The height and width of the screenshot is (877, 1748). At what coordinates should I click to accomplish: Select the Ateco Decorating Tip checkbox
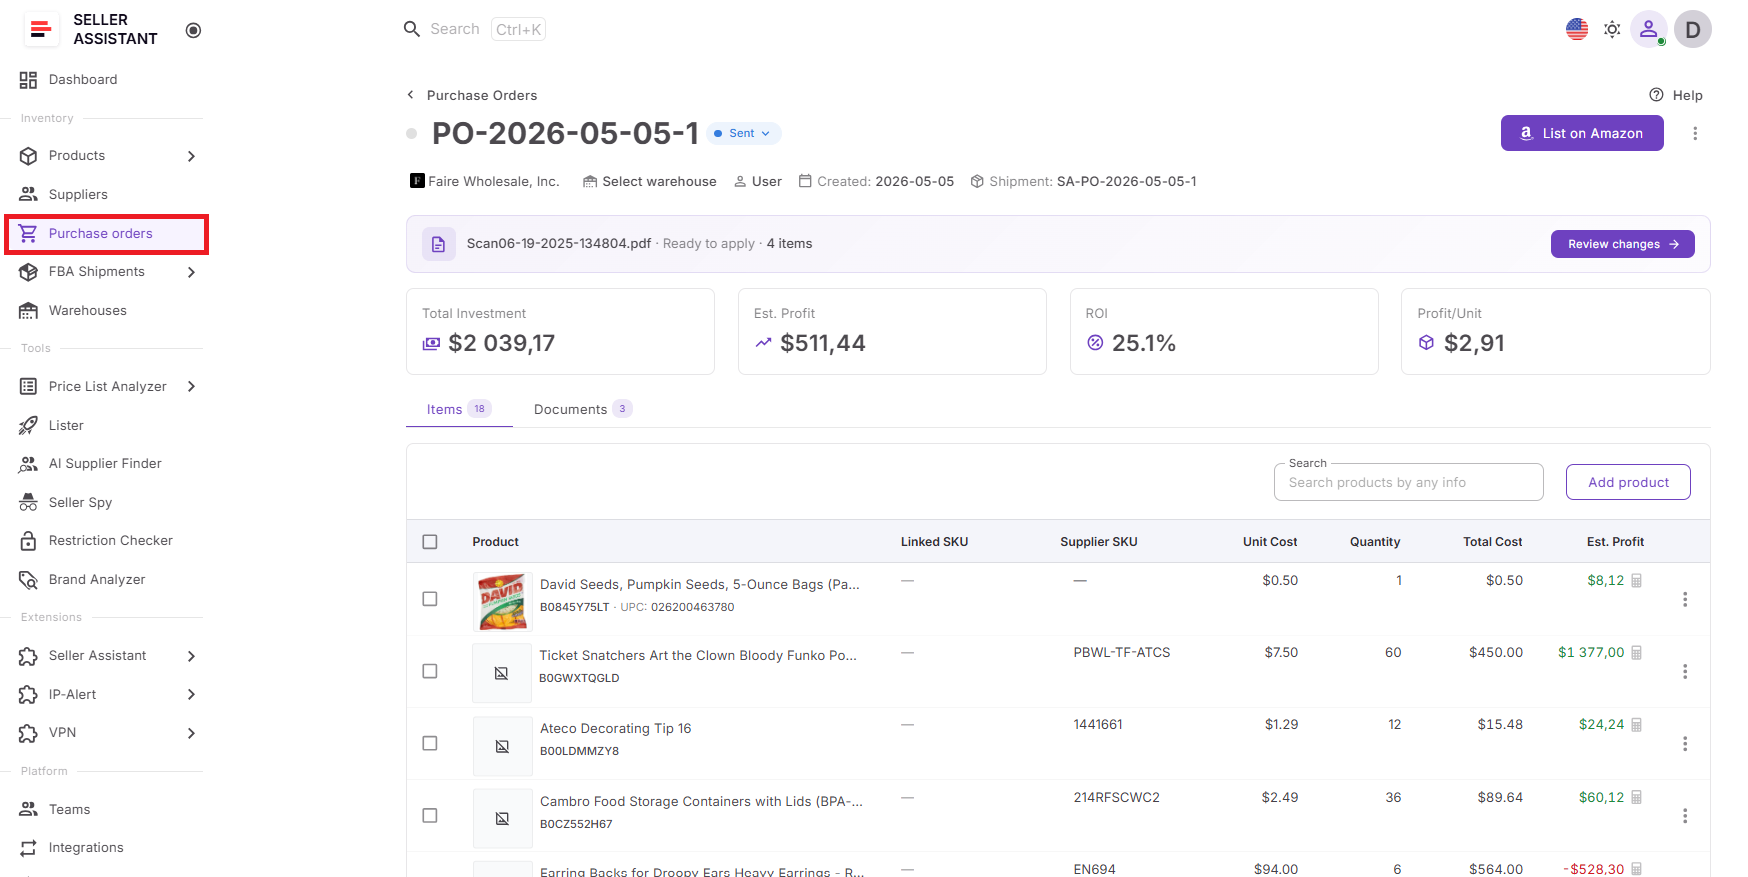[x=430, y=743]
